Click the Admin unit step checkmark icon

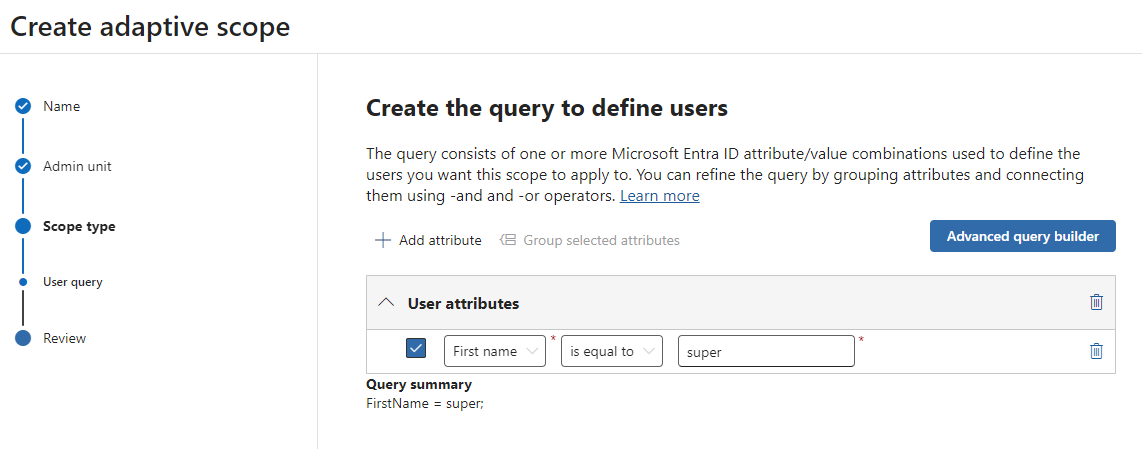(23, 166)
